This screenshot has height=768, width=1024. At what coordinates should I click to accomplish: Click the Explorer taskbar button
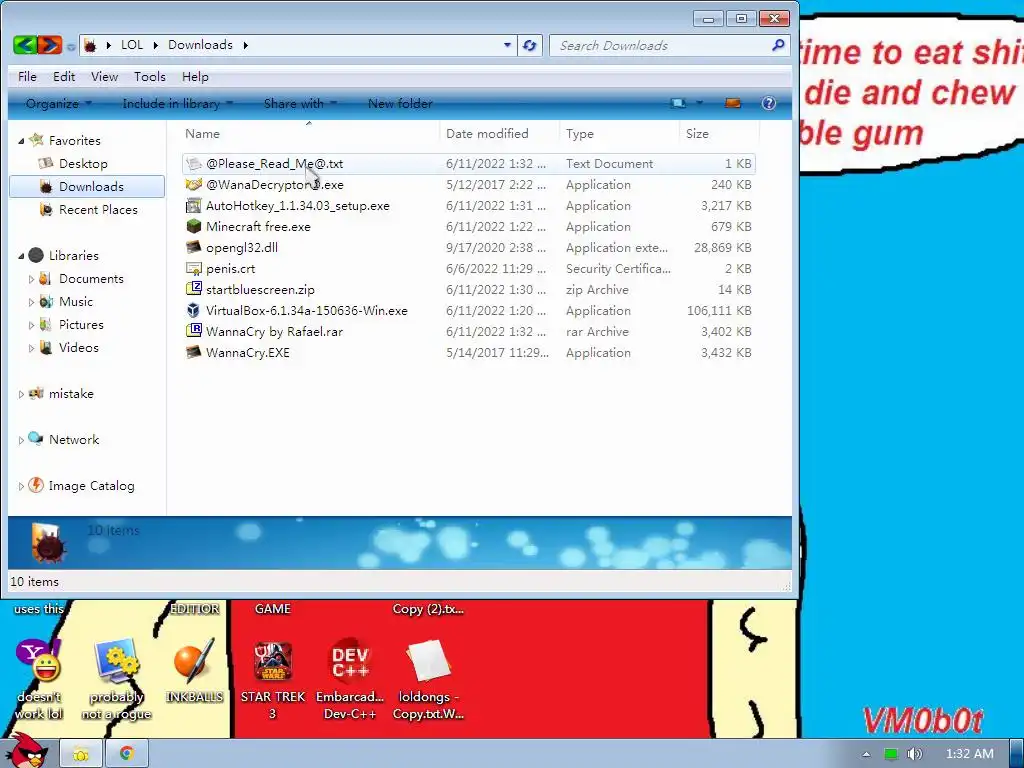click(x=81, y=754)
